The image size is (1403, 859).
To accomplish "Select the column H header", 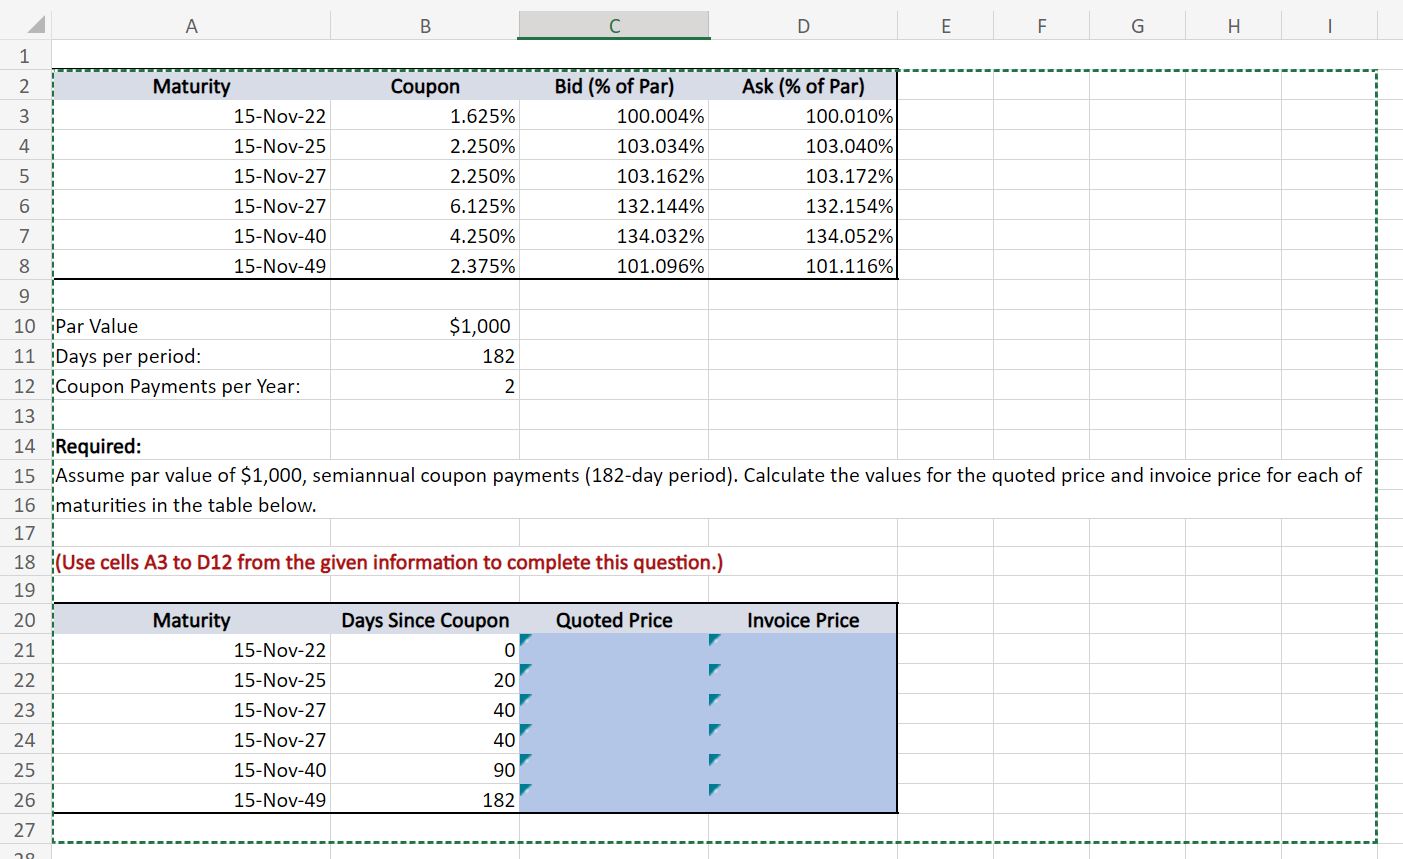I will (1232, 25).
